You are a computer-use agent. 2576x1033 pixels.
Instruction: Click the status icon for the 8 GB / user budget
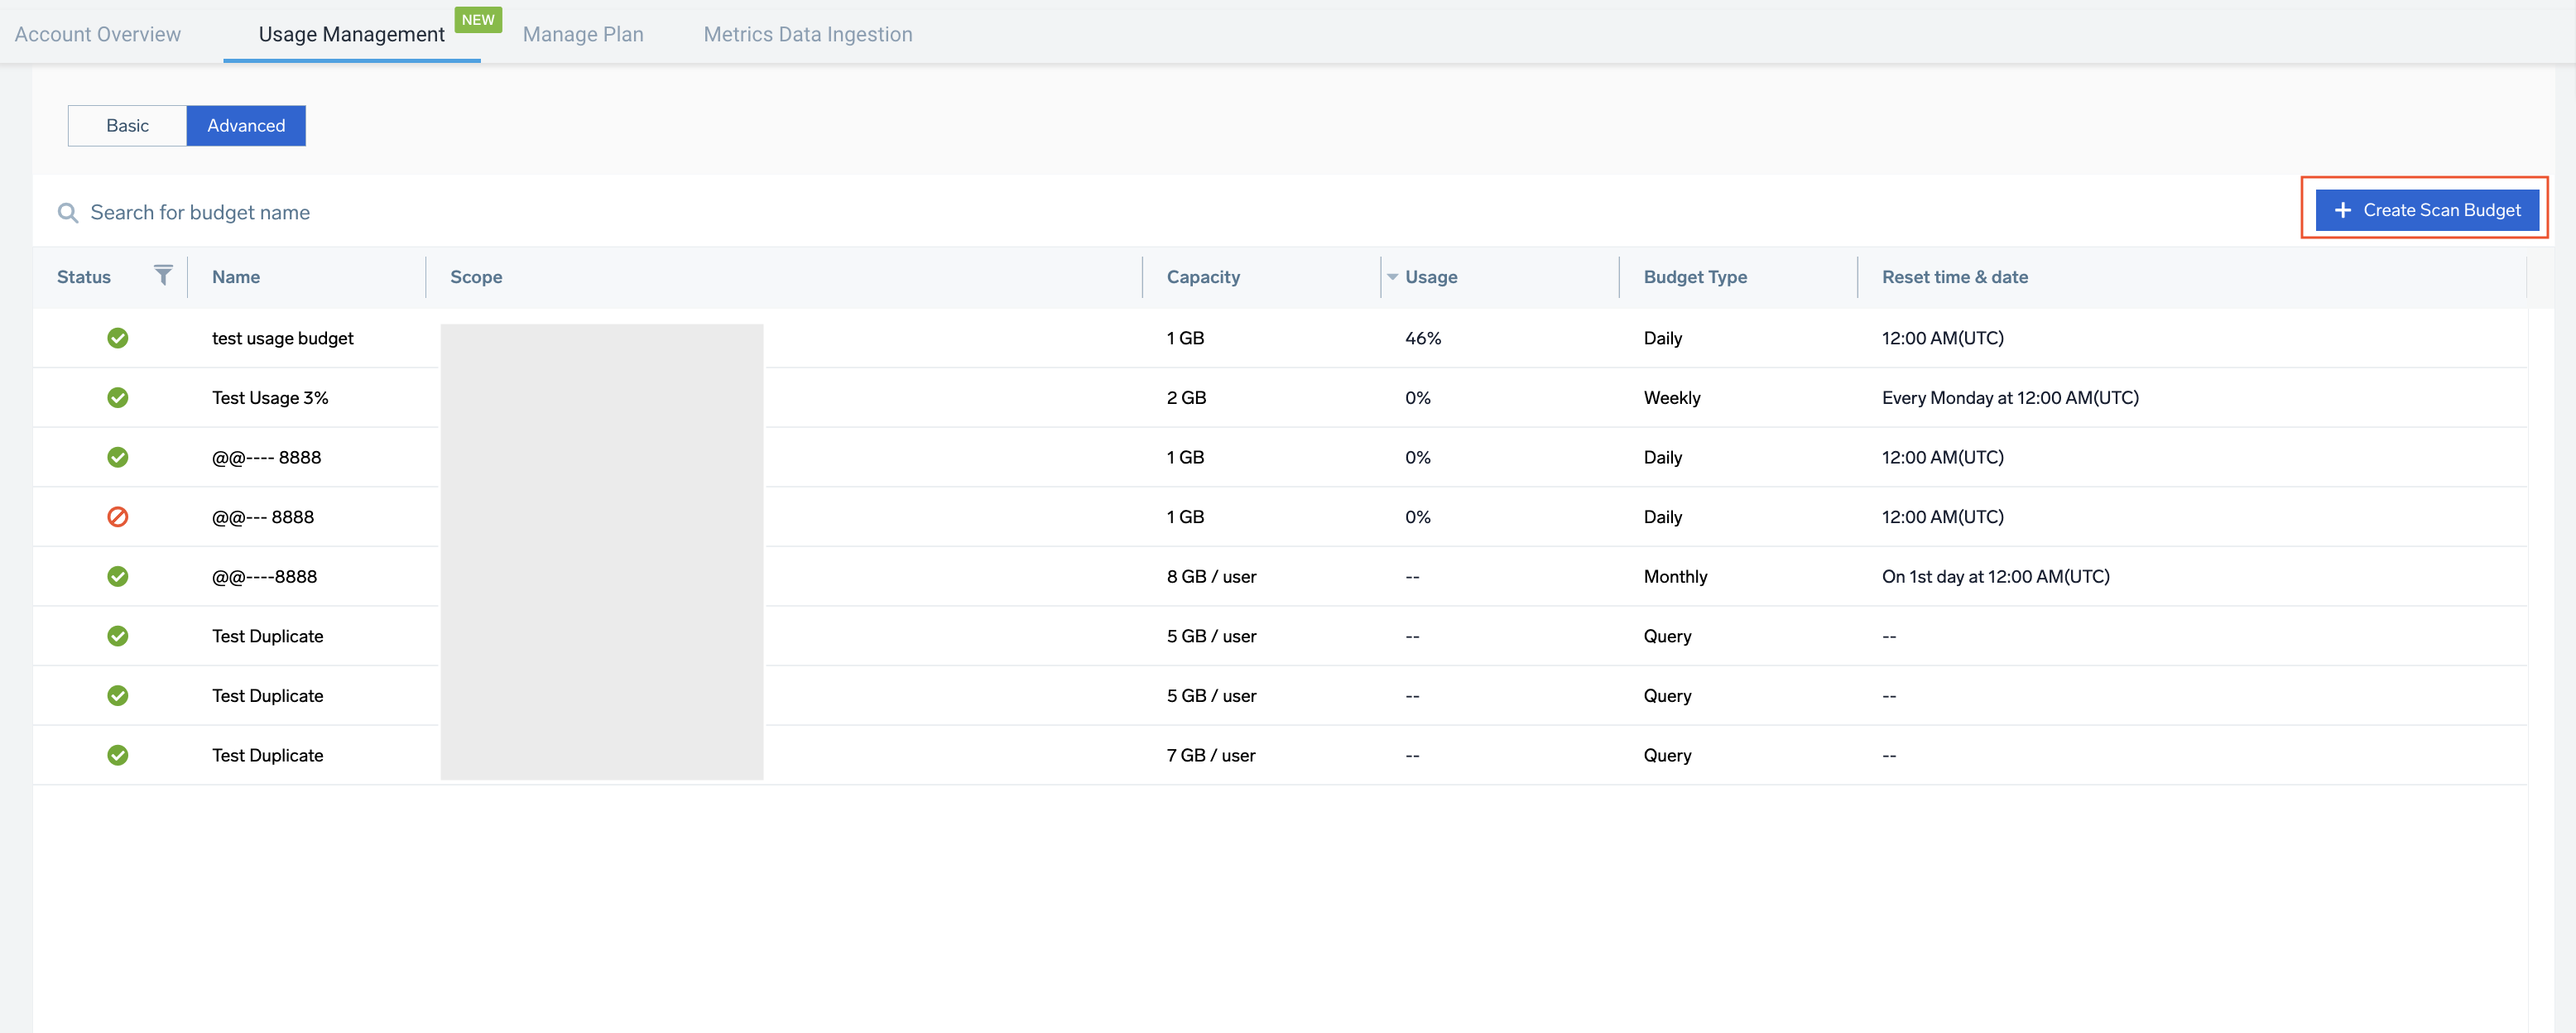(118, 576)
